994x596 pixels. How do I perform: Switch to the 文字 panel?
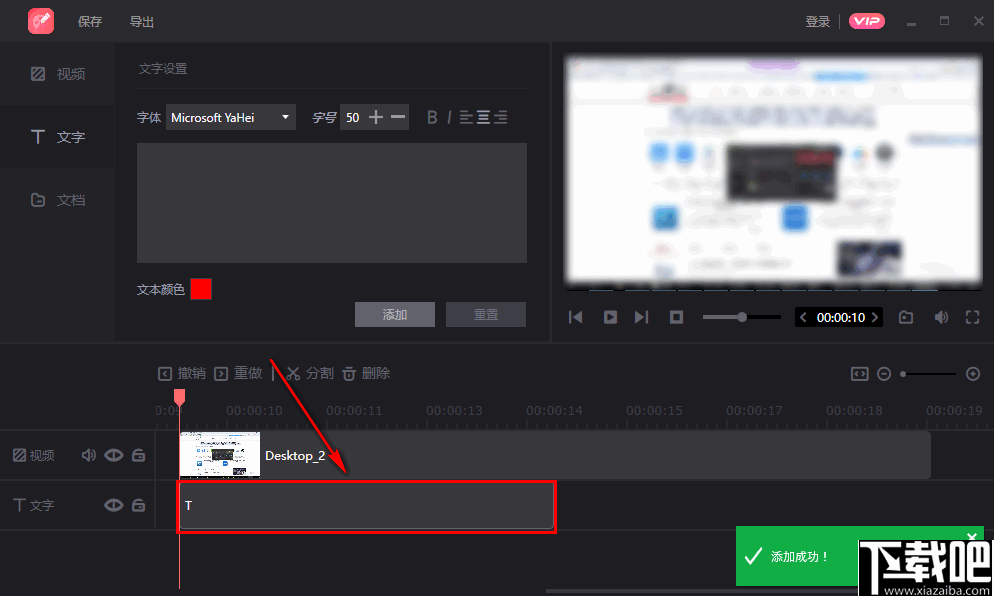56,137
